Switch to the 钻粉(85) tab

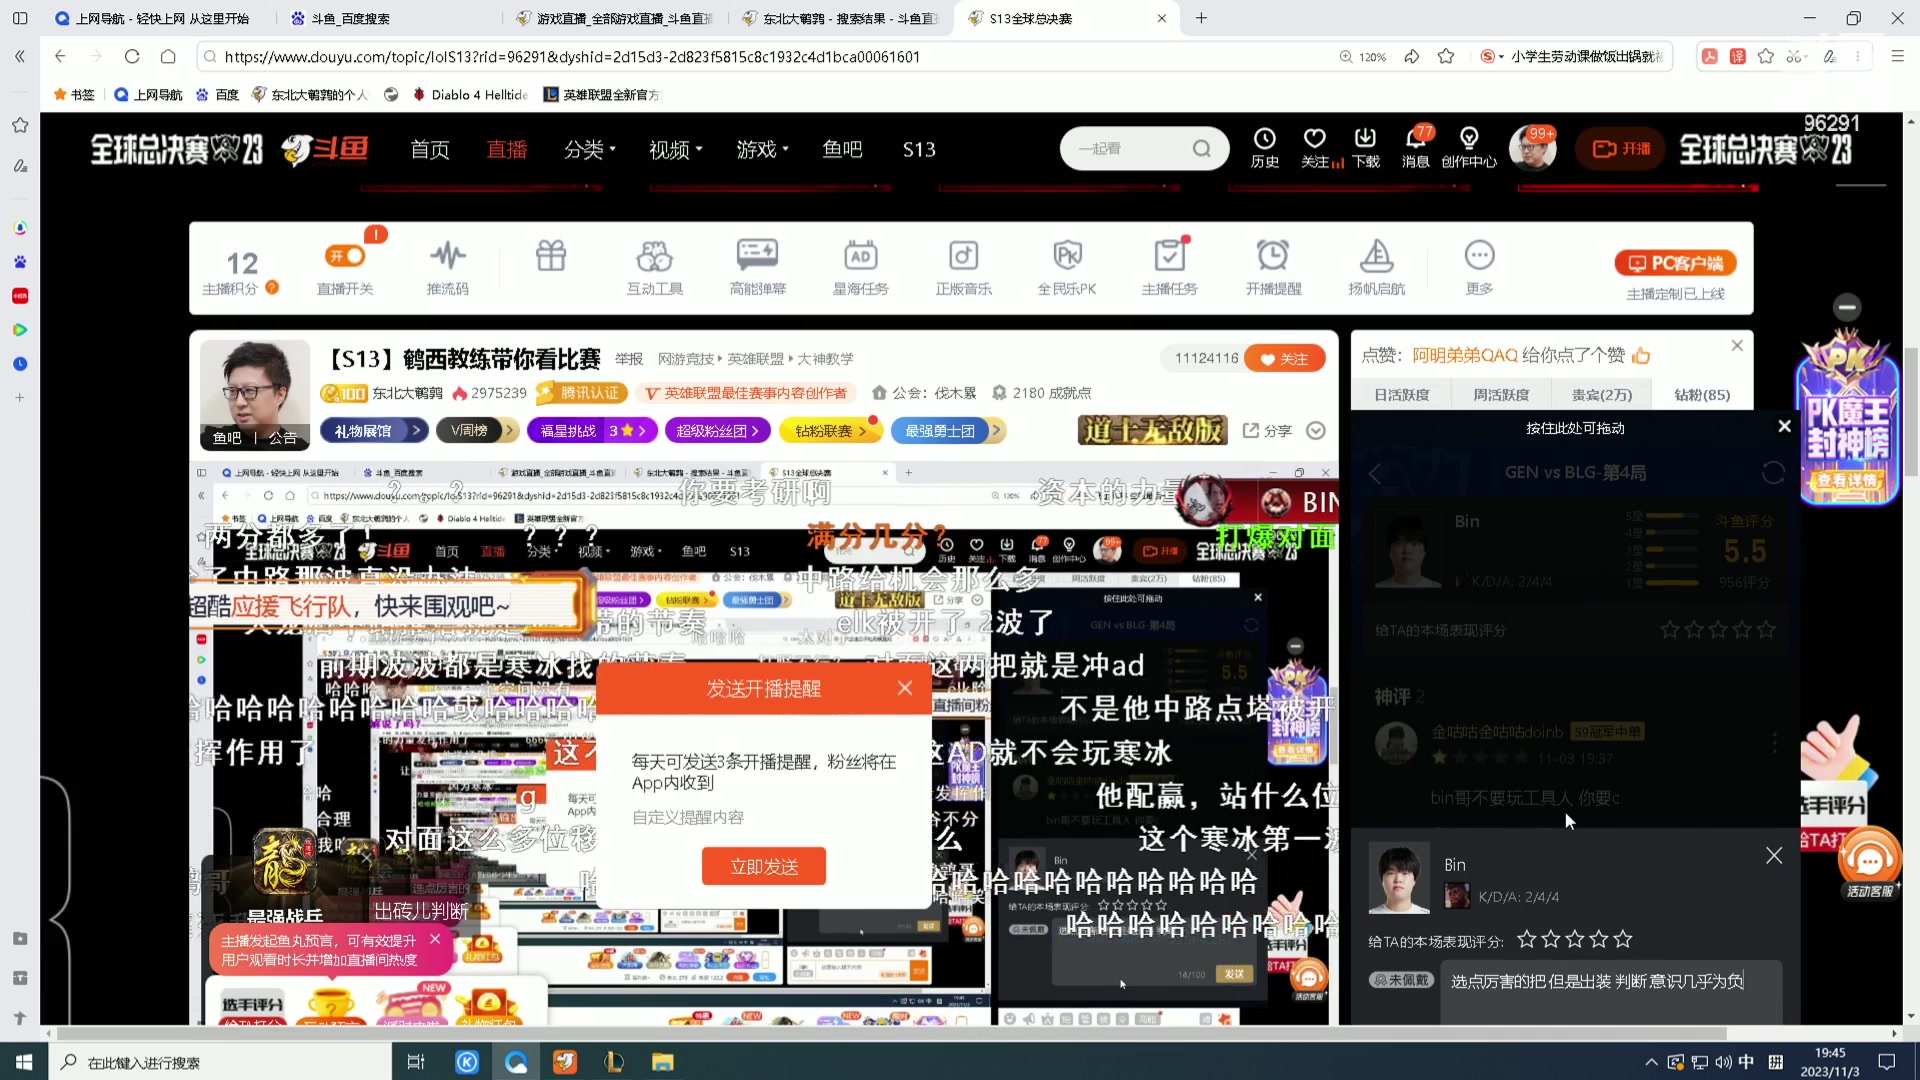click(1700, 394)
